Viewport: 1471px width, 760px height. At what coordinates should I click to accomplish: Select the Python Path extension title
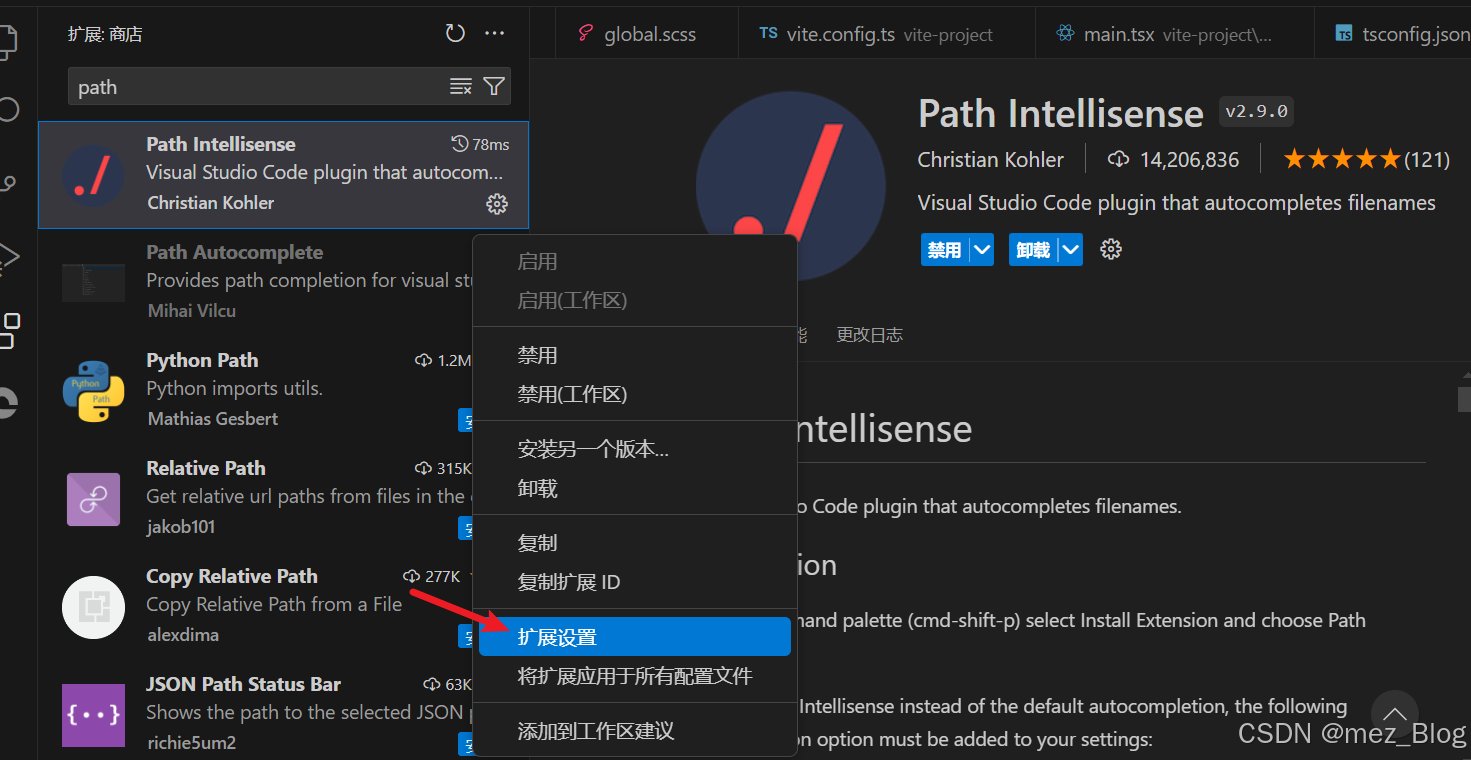click(202, 360)
